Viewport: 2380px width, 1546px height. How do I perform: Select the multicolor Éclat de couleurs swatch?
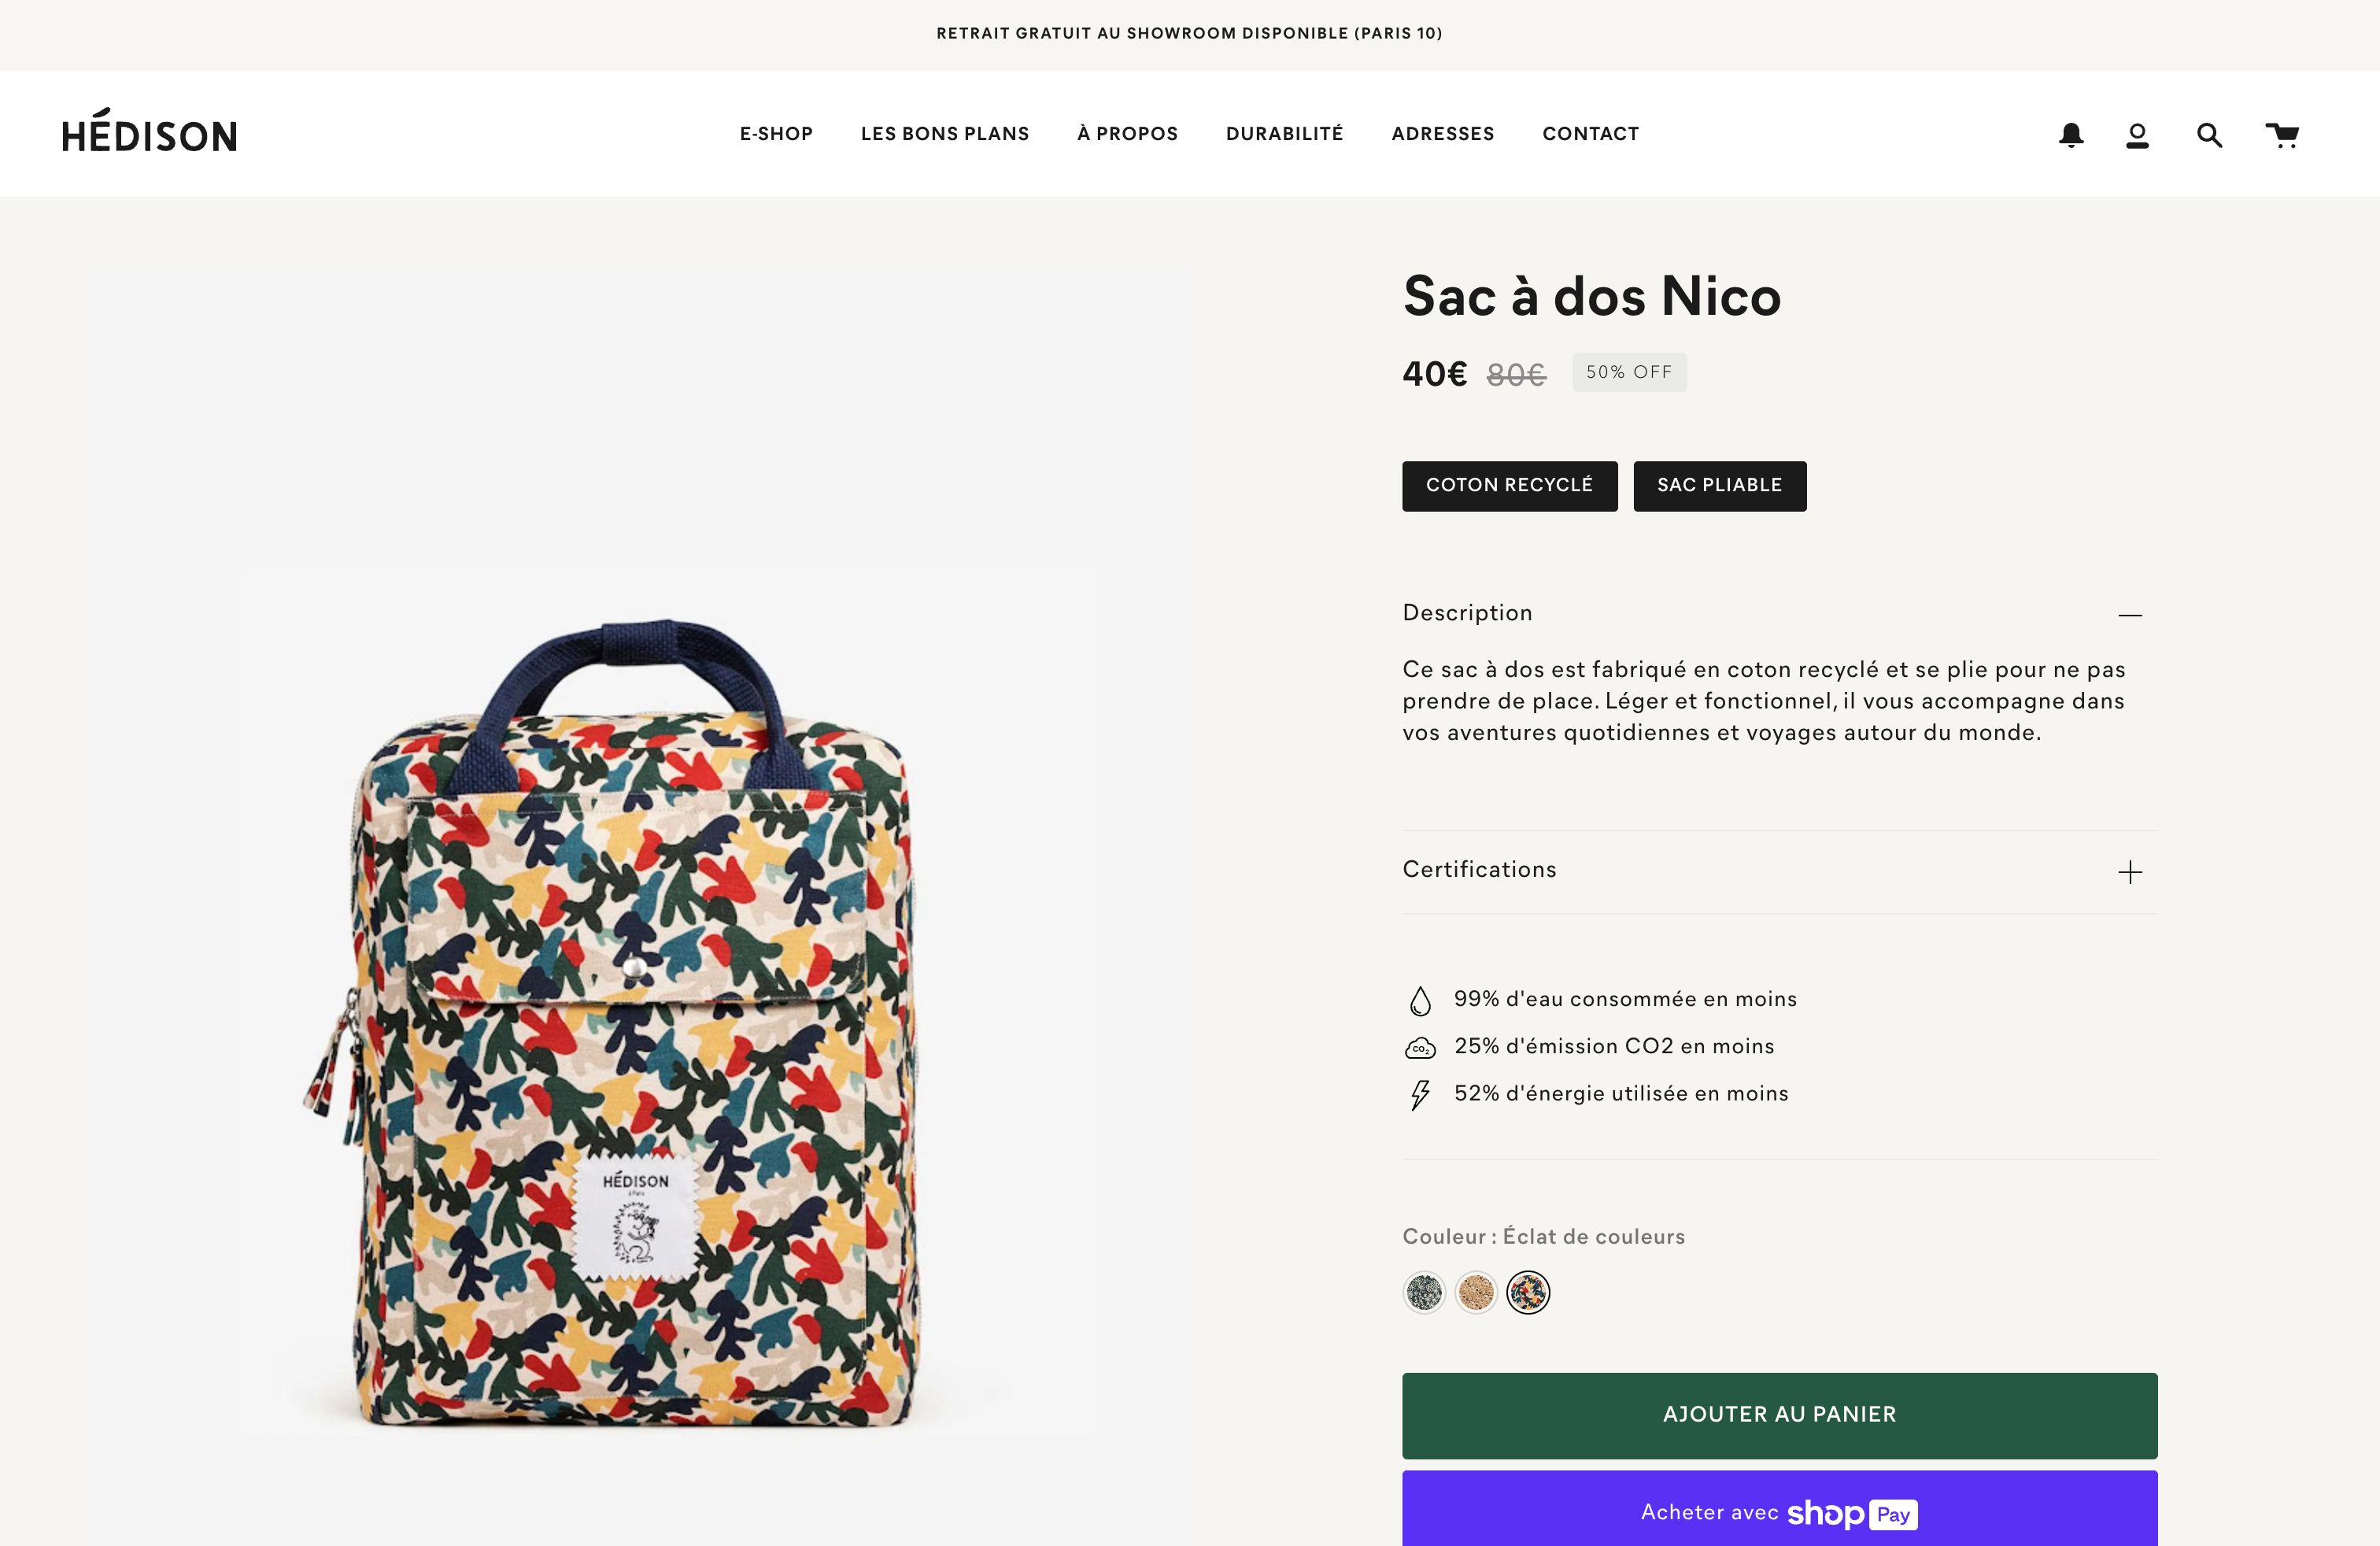point(1528,1293)
